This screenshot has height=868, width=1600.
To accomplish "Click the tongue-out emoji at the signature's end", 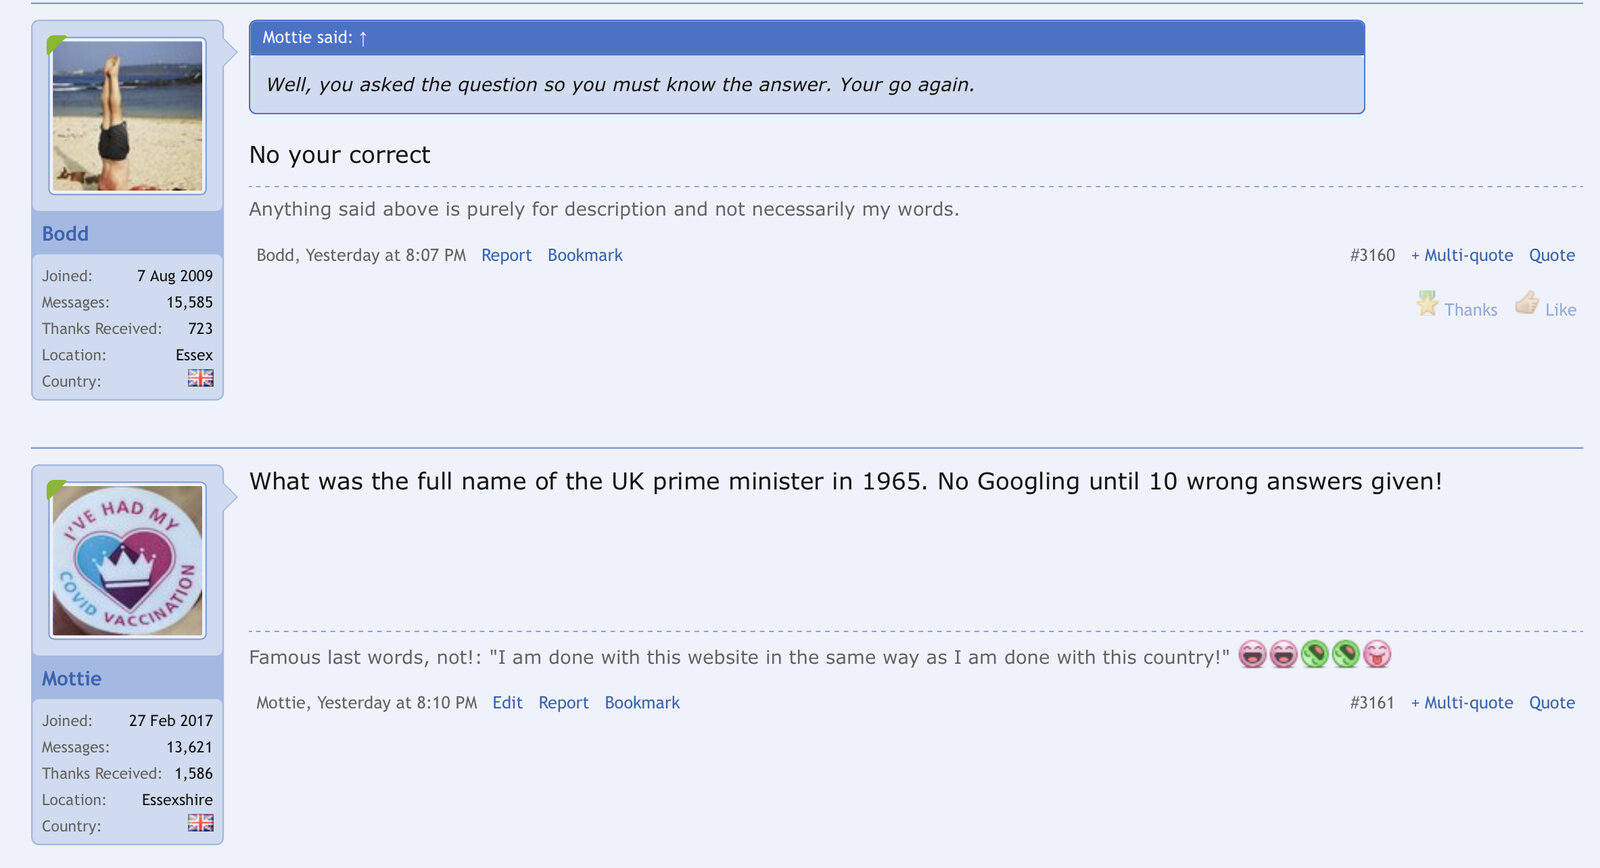I will (x=1377, y=655).
